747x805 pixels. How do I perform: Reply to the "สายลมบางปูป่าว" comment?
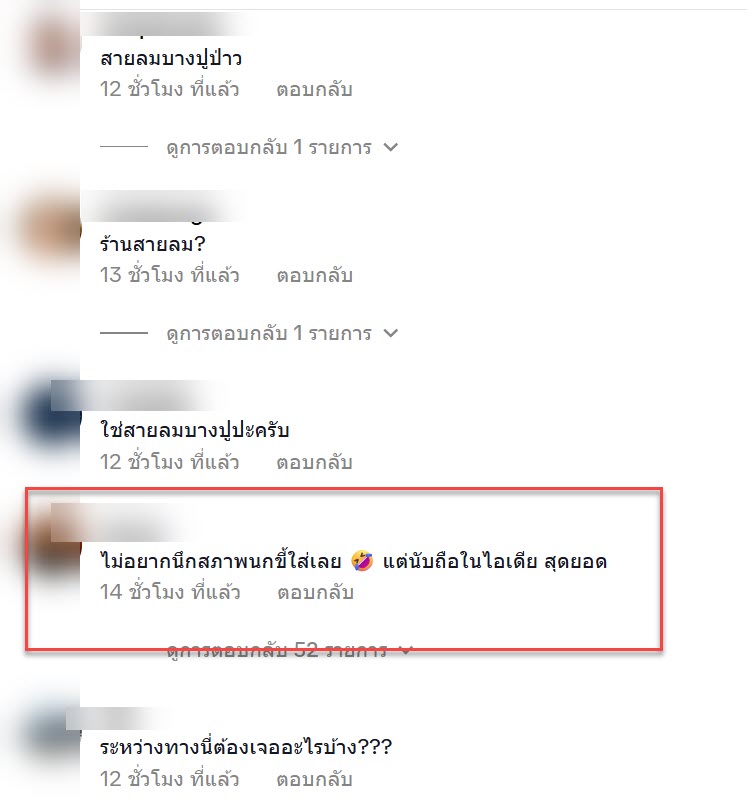(x=314, y=89)
